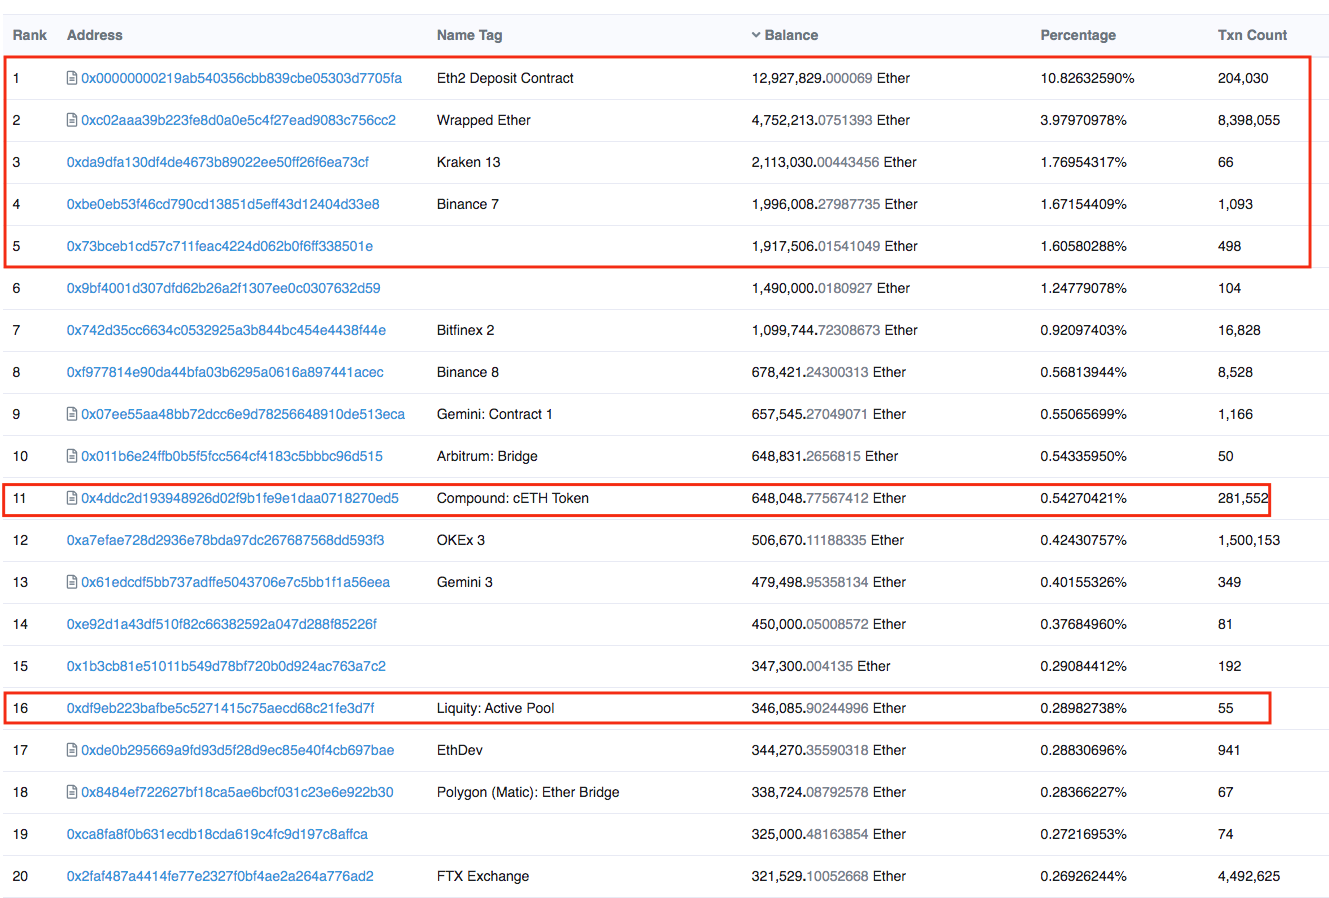Open Binance 8 address 0xf977814e90da44bf...
The width and height of the screenshot is (1329, 898).
click(x=225, y=372)
